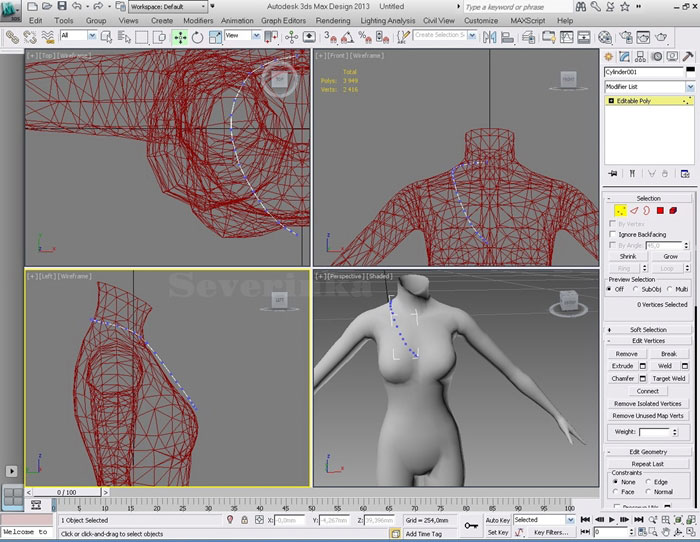The width and height of the screenshot is (700, 542).
Task: Activate the Select and Move tool
Action: coord(179,36)
